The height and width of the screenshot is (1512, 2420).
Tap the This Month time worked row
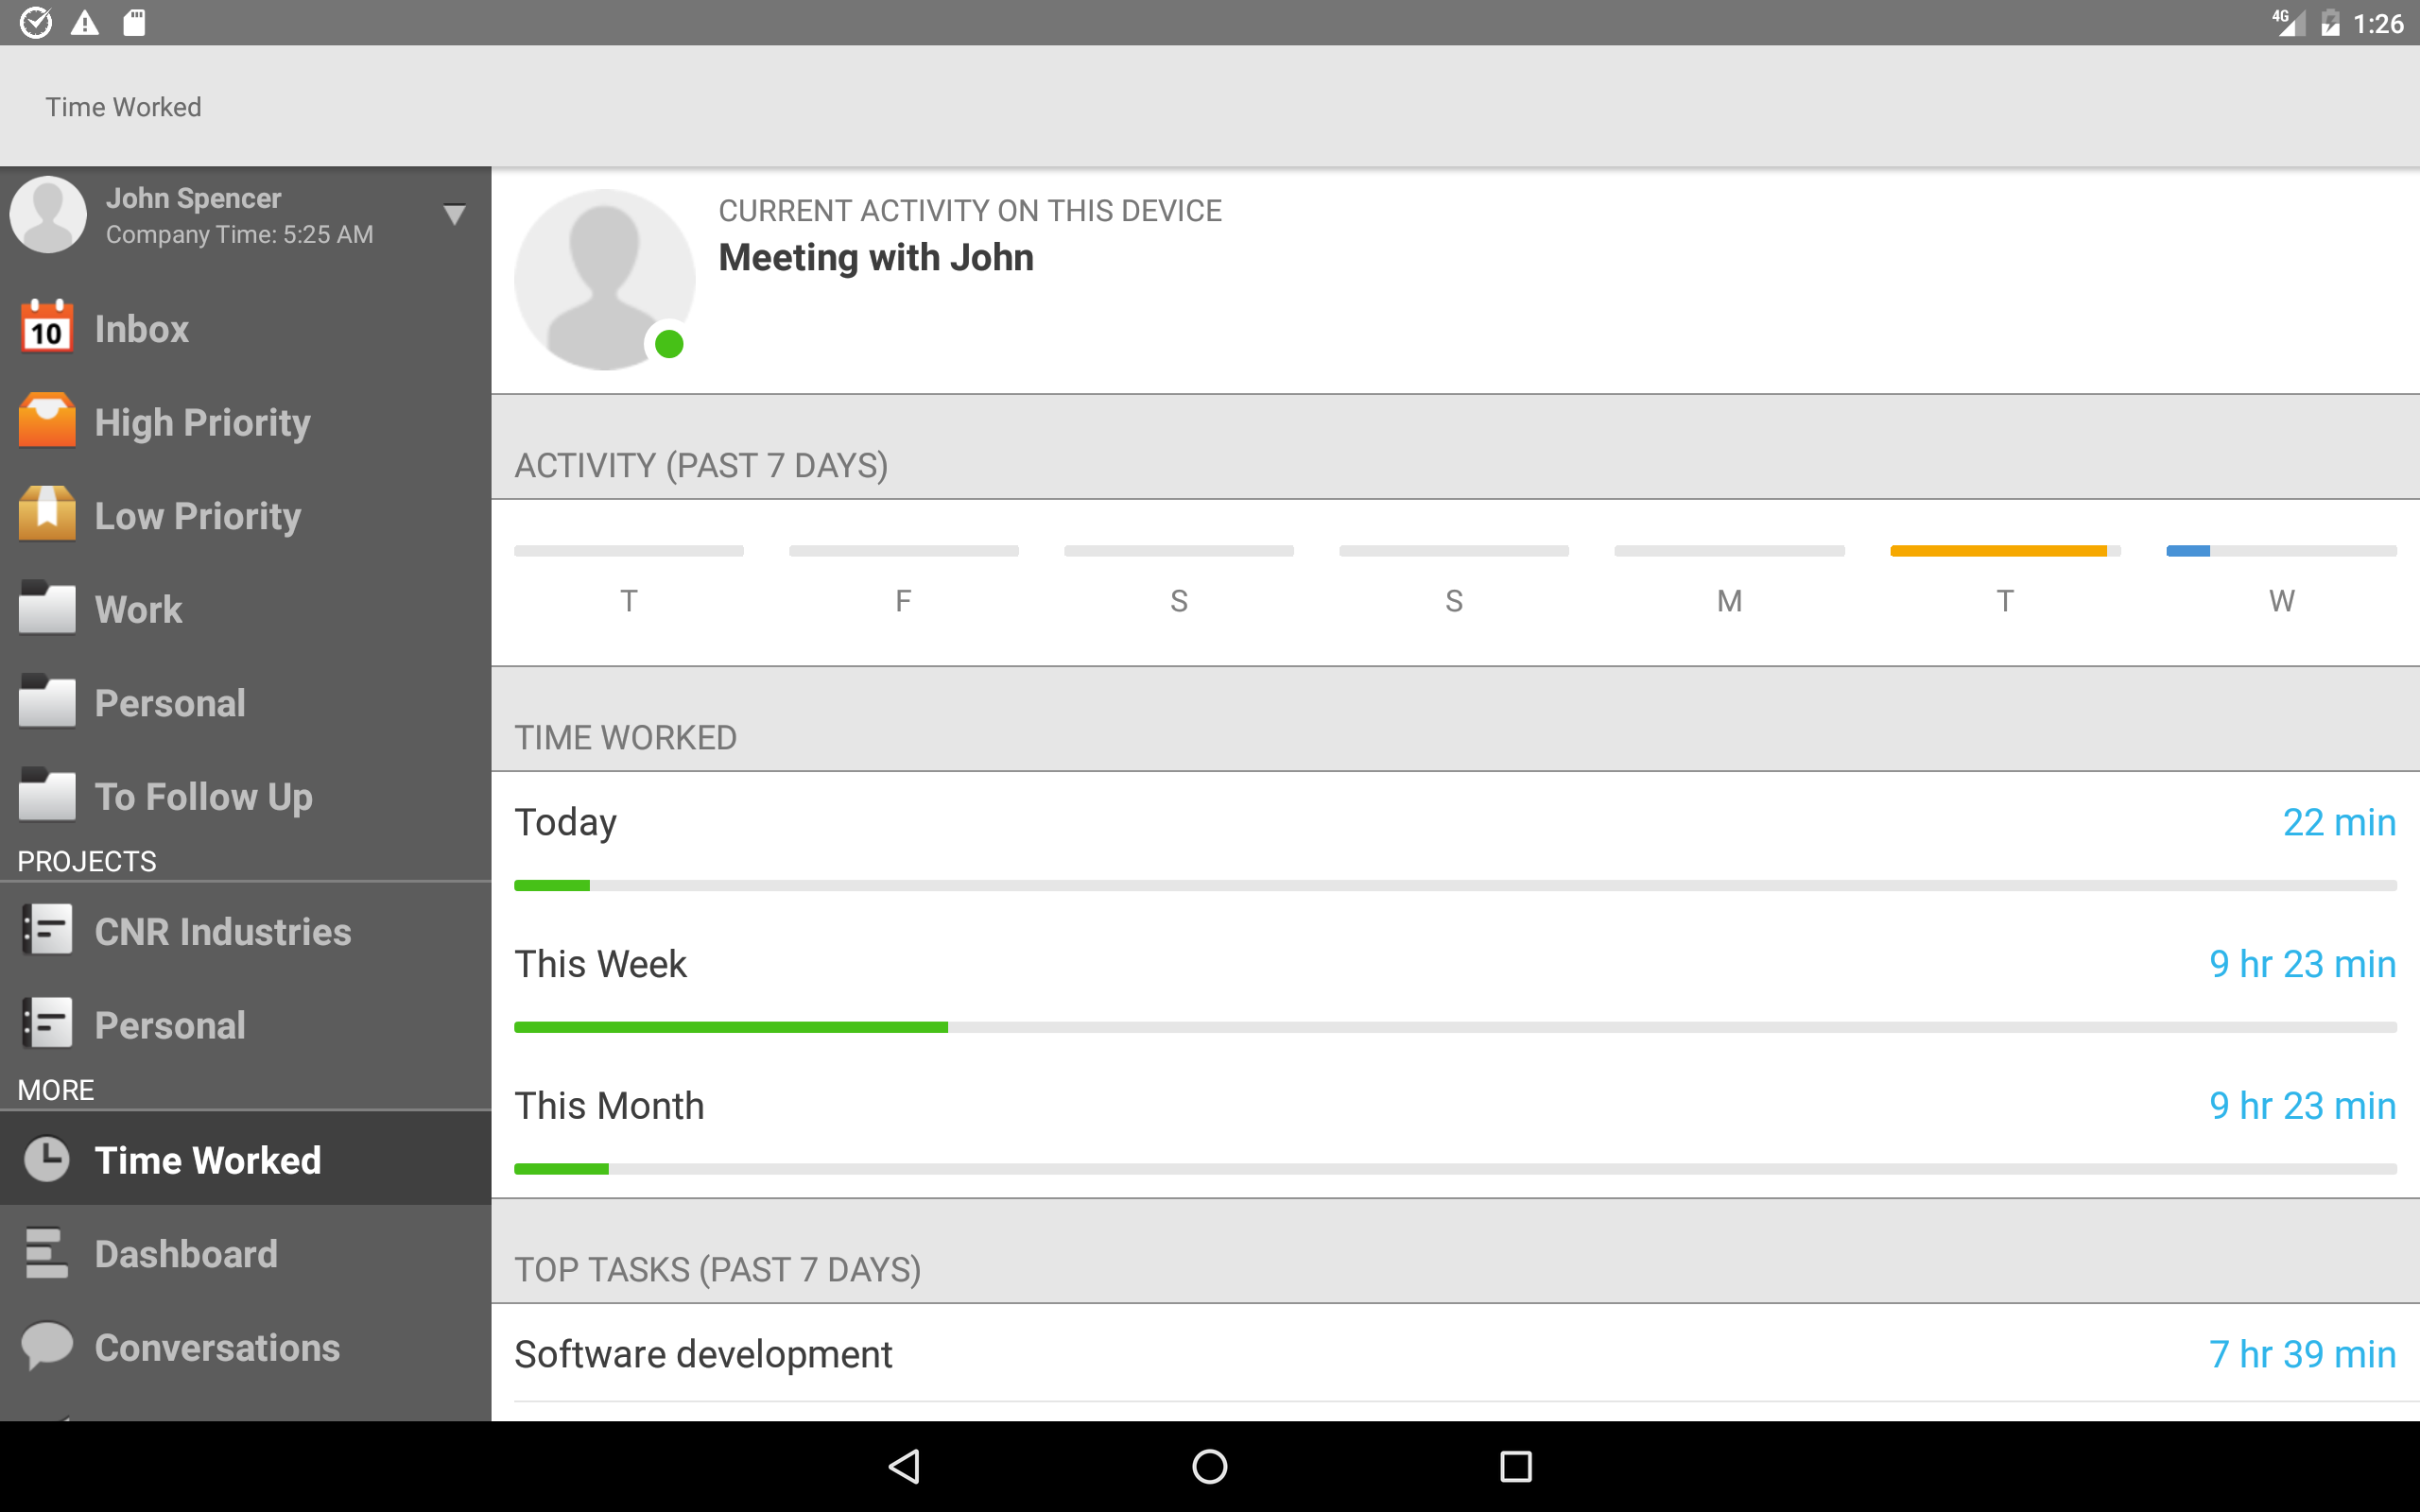pos(1455,1127)
